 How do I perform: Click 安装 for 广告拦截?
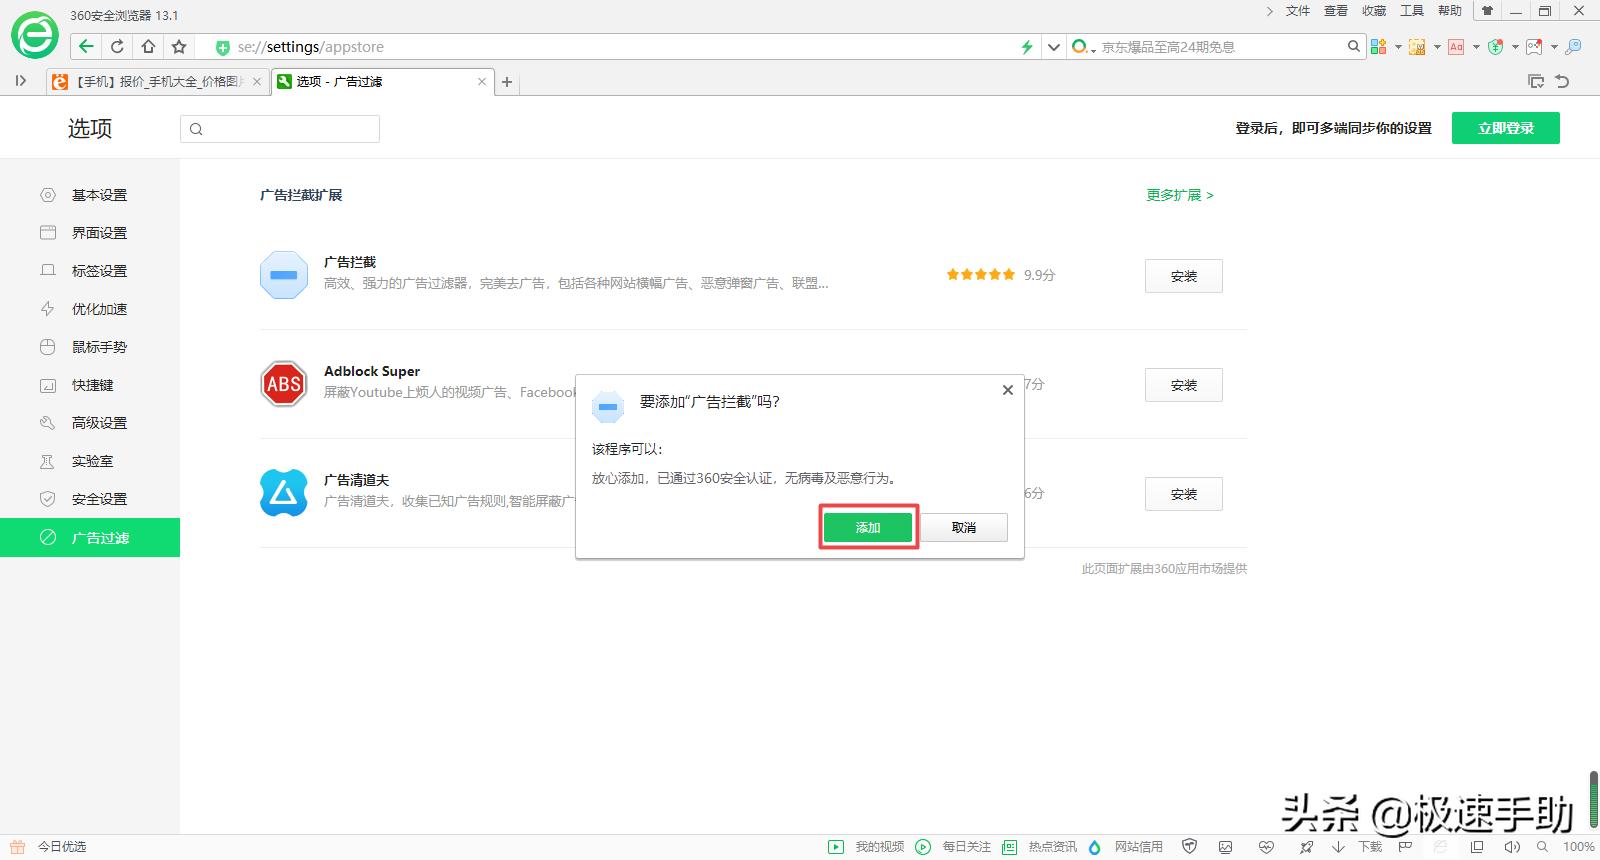1184,276
